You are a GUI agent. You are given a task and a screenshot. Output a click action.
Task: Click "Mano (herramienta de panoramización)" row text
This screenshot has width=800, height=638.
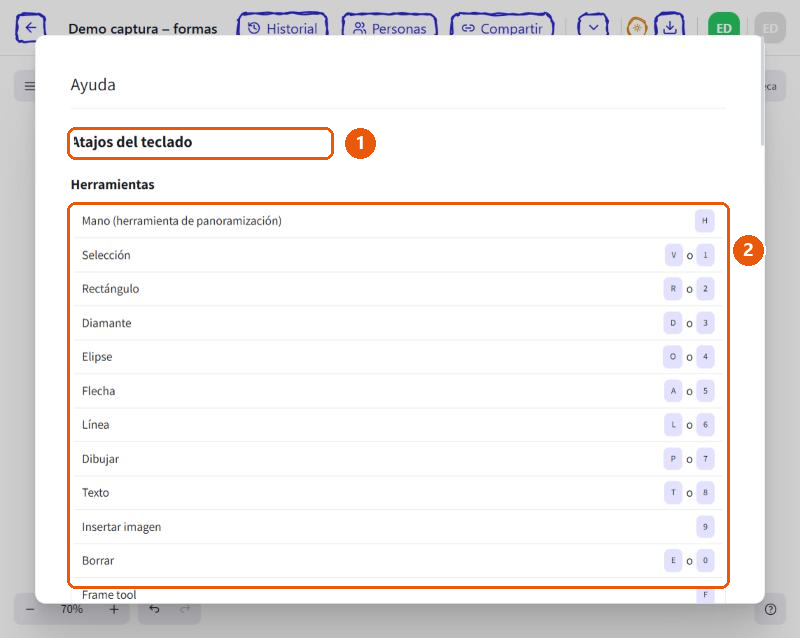tap(182, 220)
